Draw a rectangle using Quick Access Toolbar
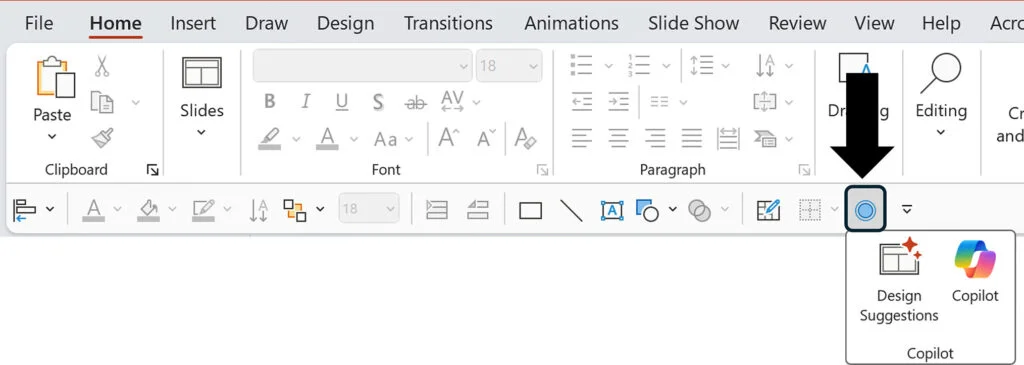The image size is (1024, 365). point(530,211)
